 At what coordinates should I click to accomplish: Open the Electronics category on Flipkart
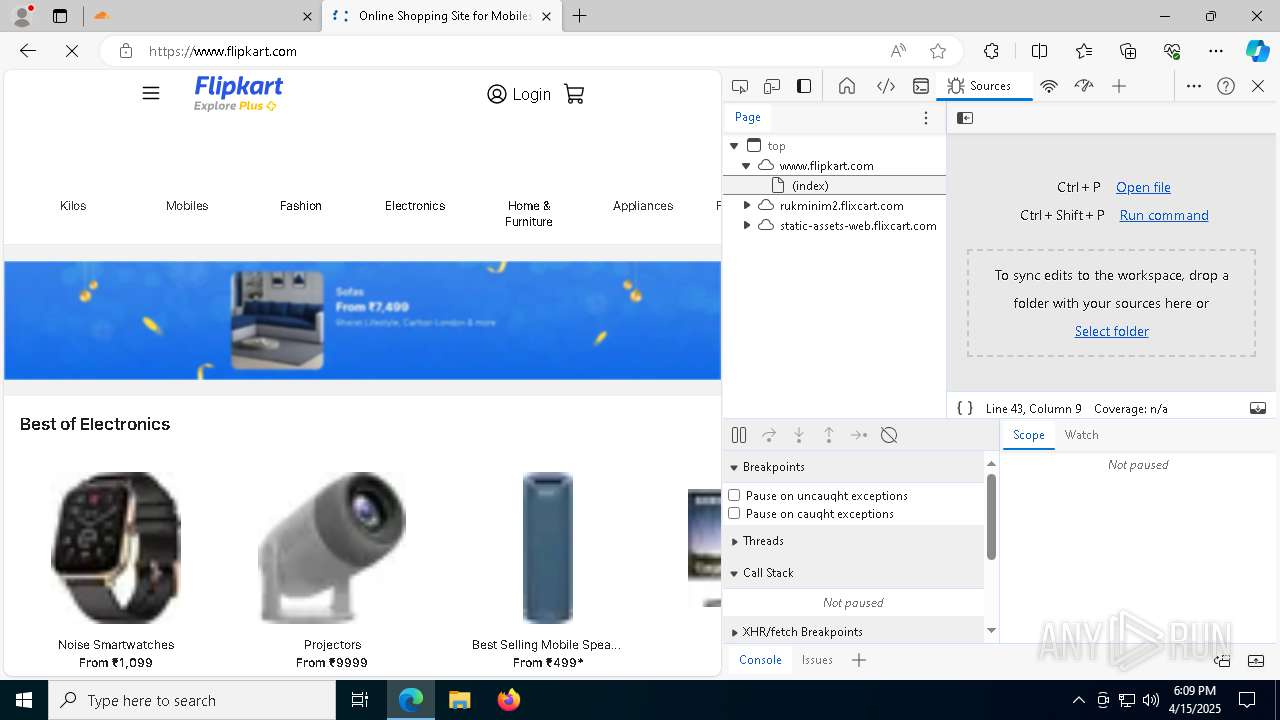click(415, 206)
